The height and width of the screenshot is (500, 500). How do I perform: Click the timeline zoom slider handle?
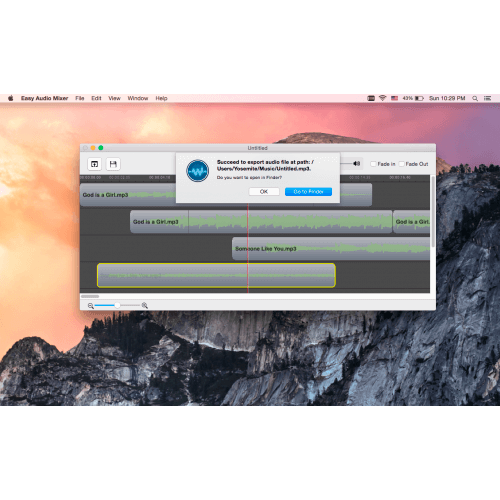pyautogui.click(x=117, y=305)
